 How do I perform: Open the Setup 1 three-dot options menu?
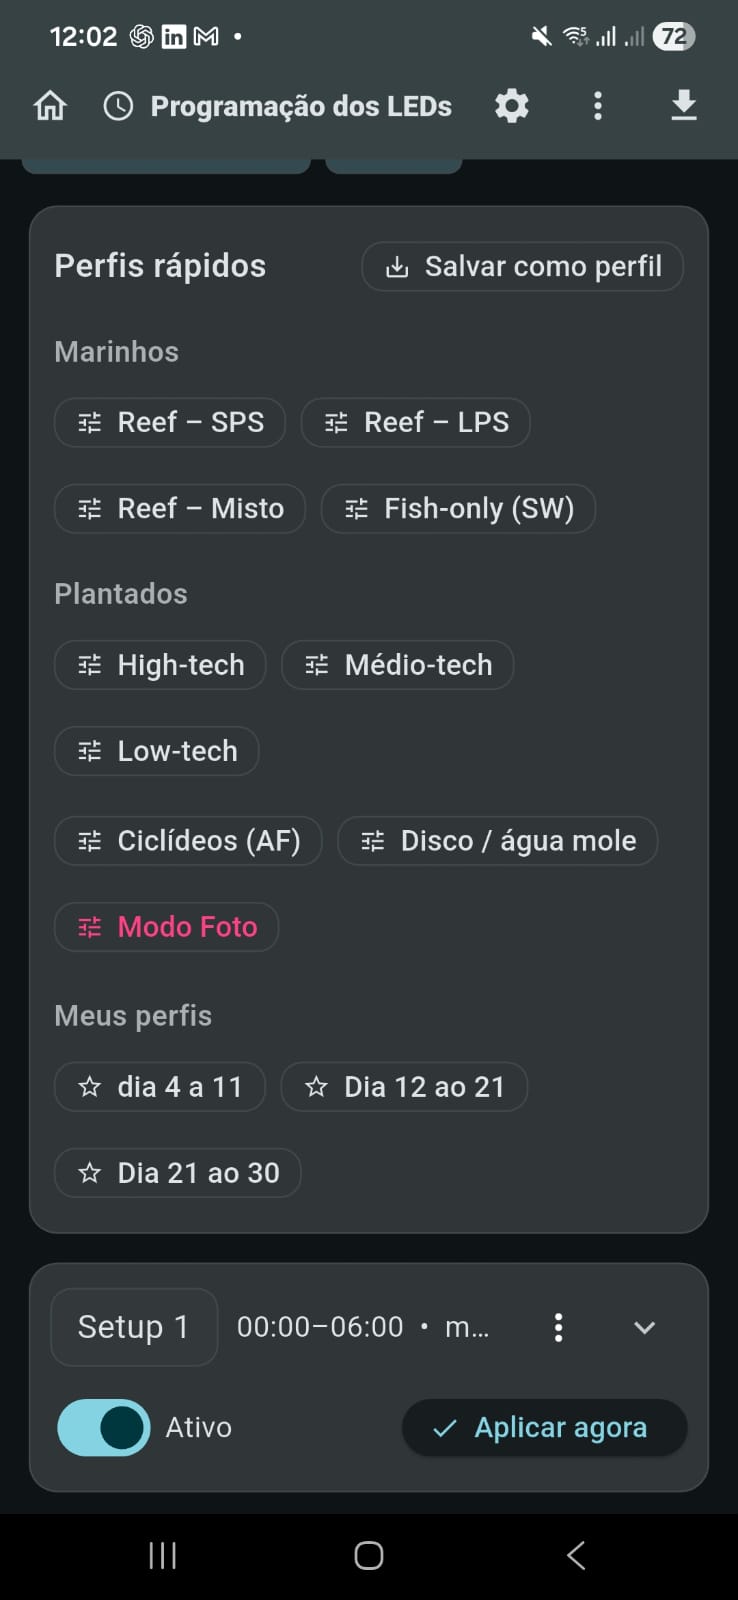point(558,1327)
